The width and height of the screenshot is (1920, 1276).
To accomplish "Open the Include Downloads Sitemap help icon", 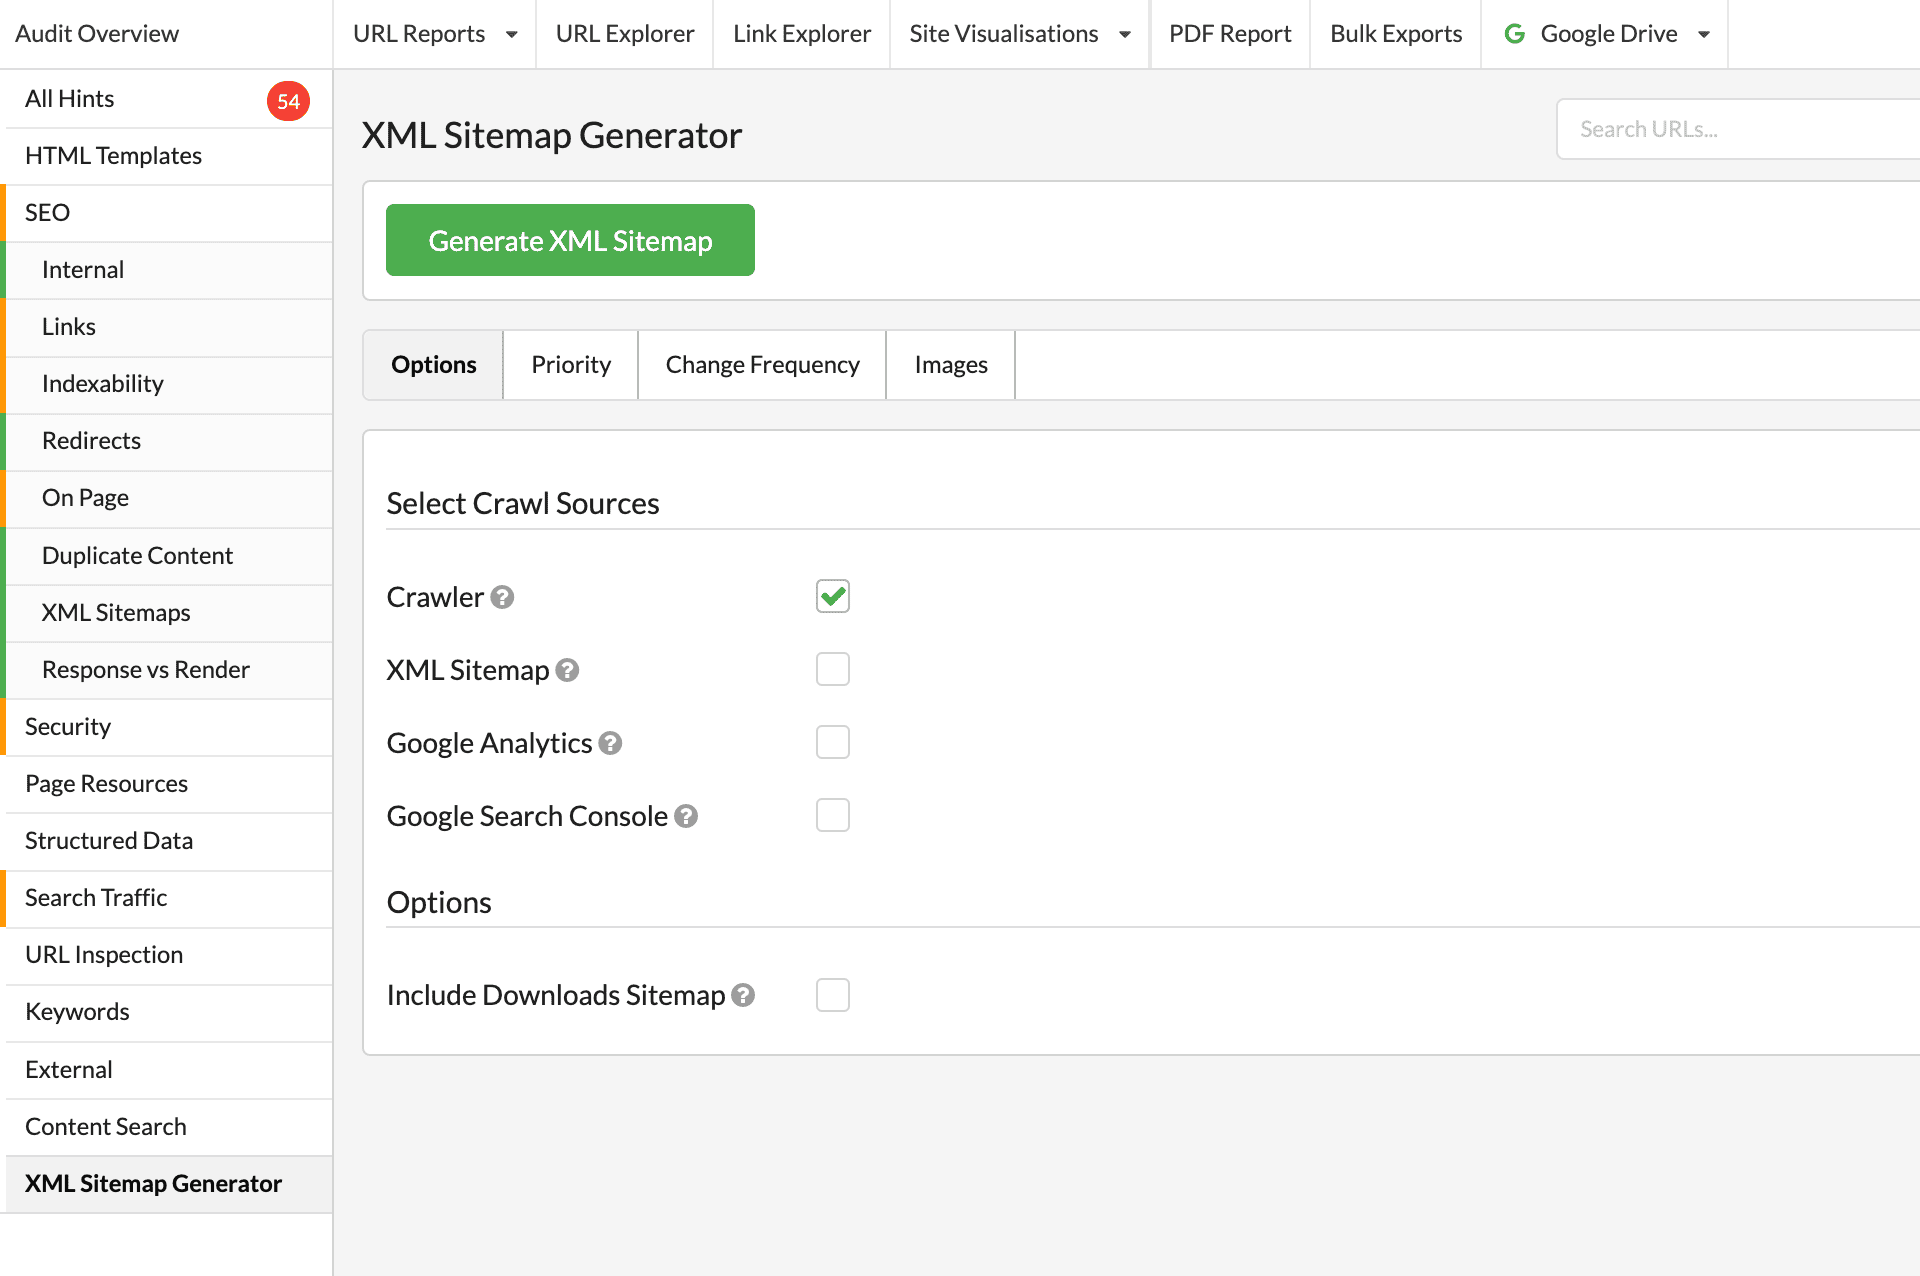I will pyautogui.click(x=743, y=995).
